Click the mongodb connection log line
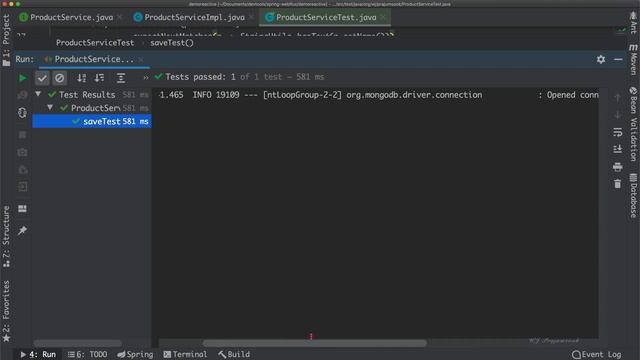 [x=378, y=95]
